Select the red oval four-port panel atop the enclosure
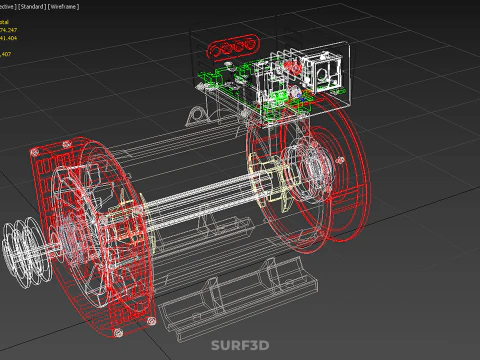This screenshot has height=360, width=480. pos(233,47)
